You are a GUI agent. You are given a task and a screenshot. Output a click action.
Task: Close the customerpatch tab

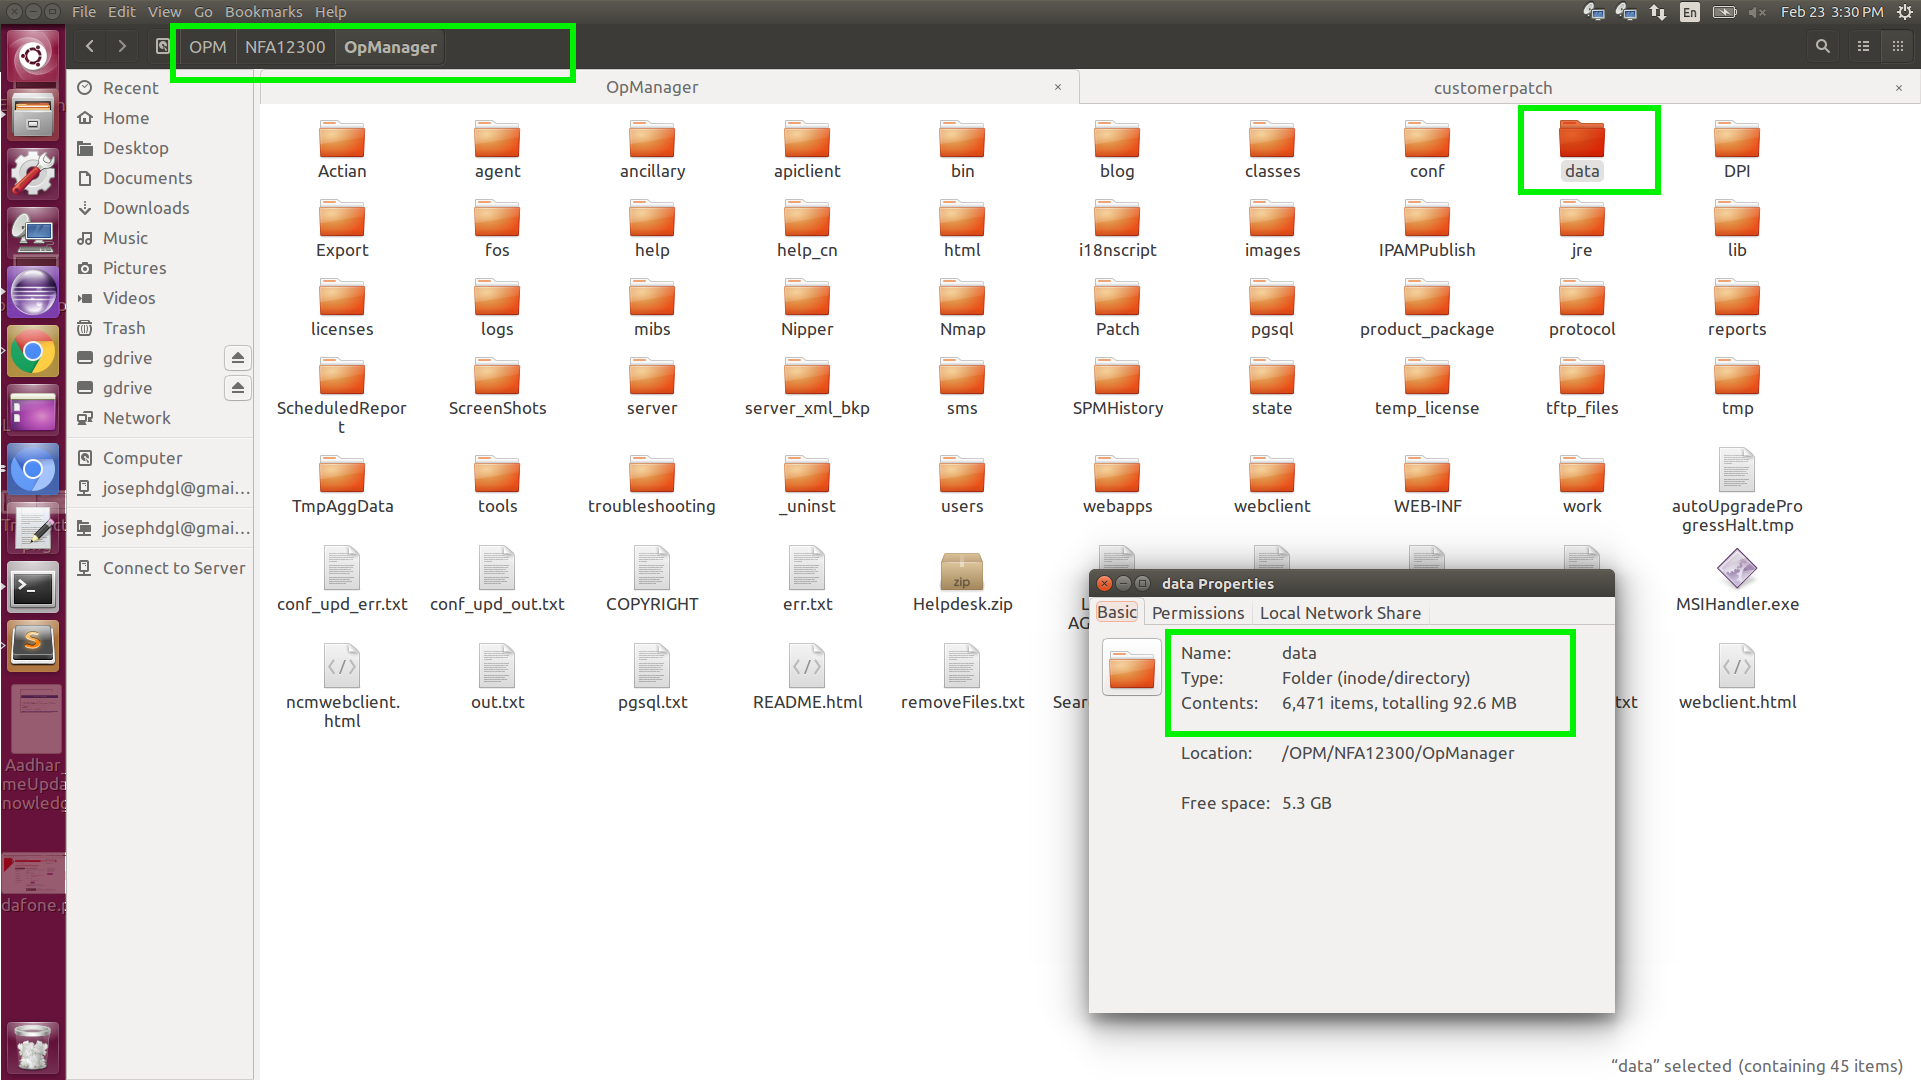pos(1899,88)
